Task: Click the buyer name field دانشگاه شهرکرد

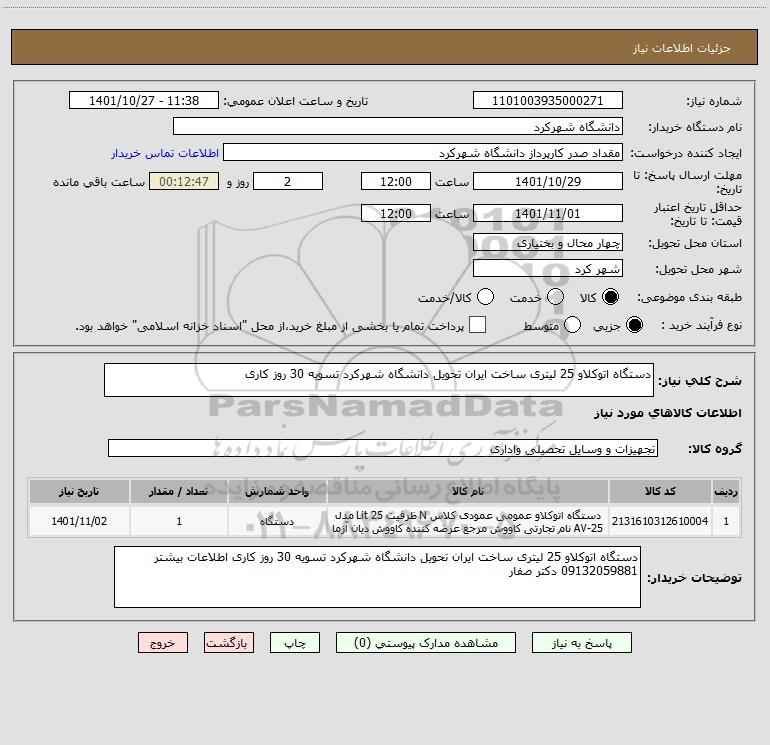Action: 398,127
